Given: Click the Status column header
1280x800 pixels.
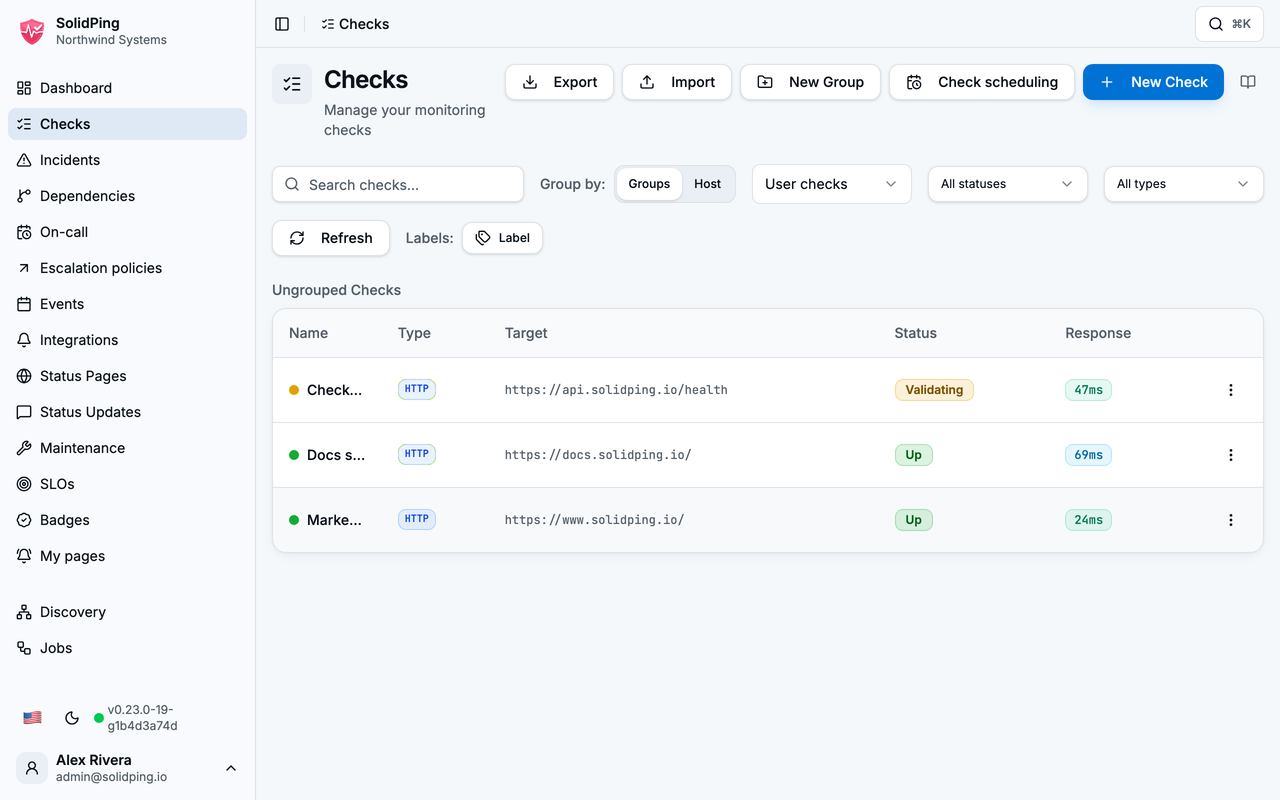Looking at the screenshot, I should (916, 333).
